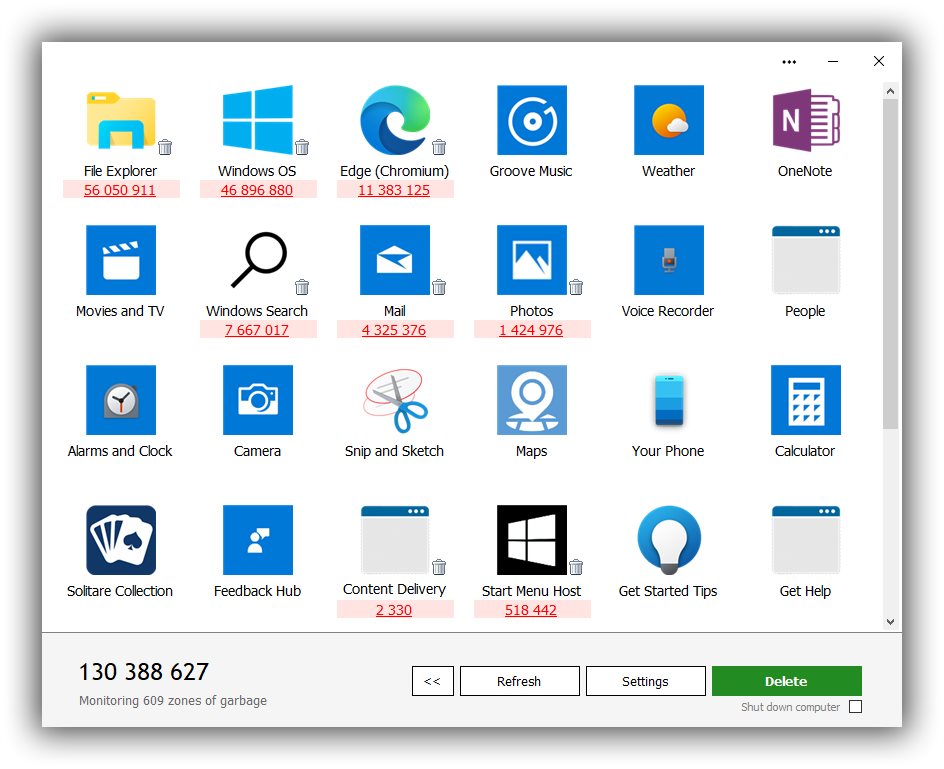
Task: Click the scrollbar down arrow
Action: click(x=890, y=621)
